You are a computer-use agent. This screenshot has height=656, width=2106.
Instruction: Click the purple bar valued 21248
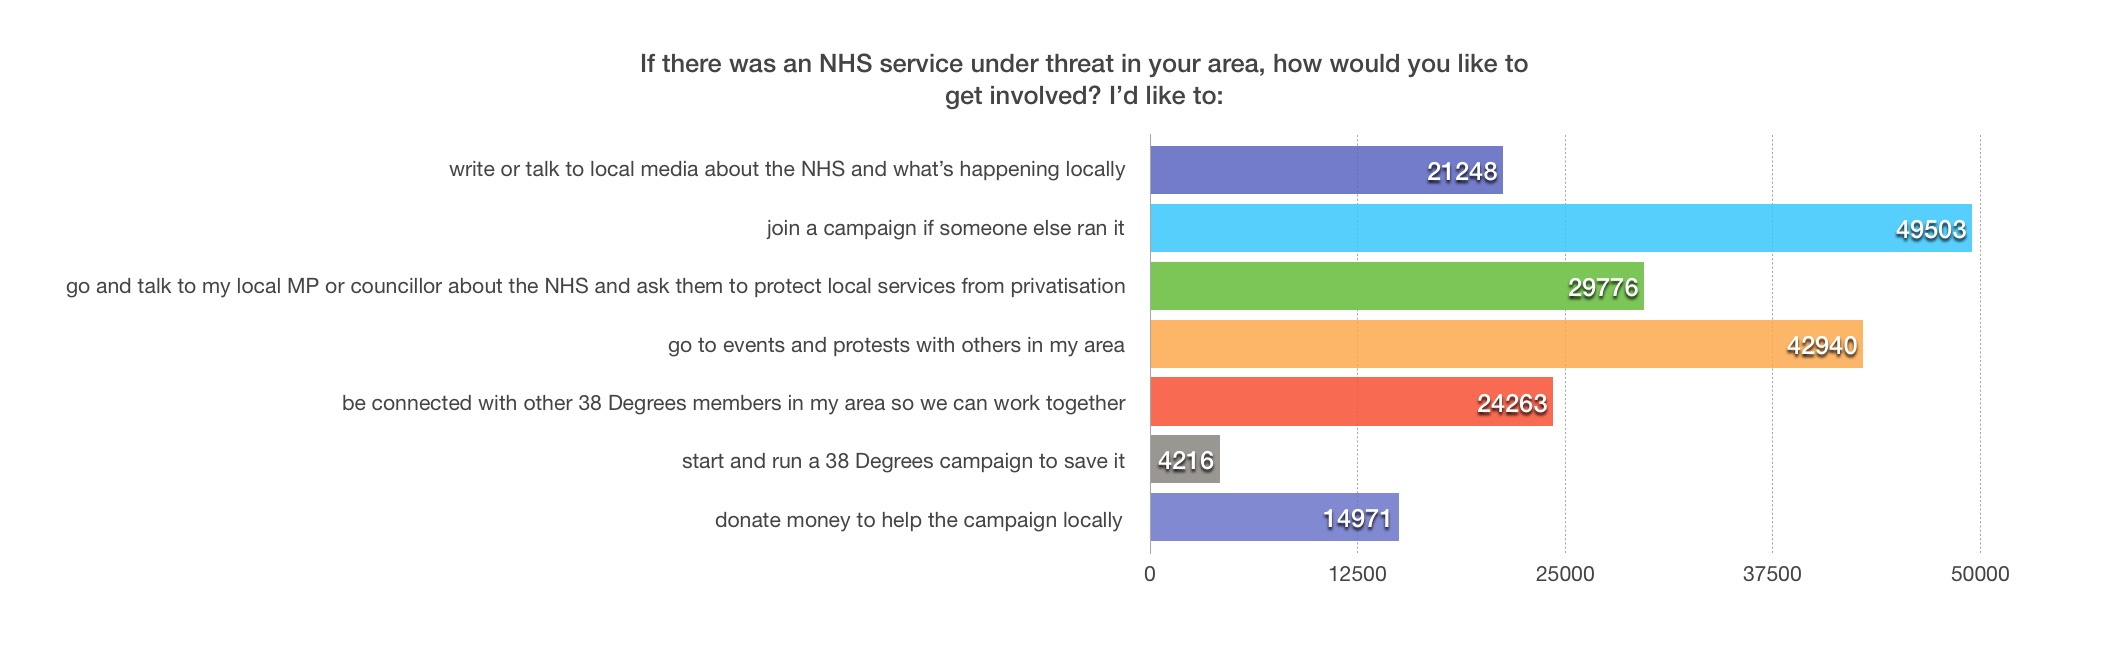(1326, 170)
